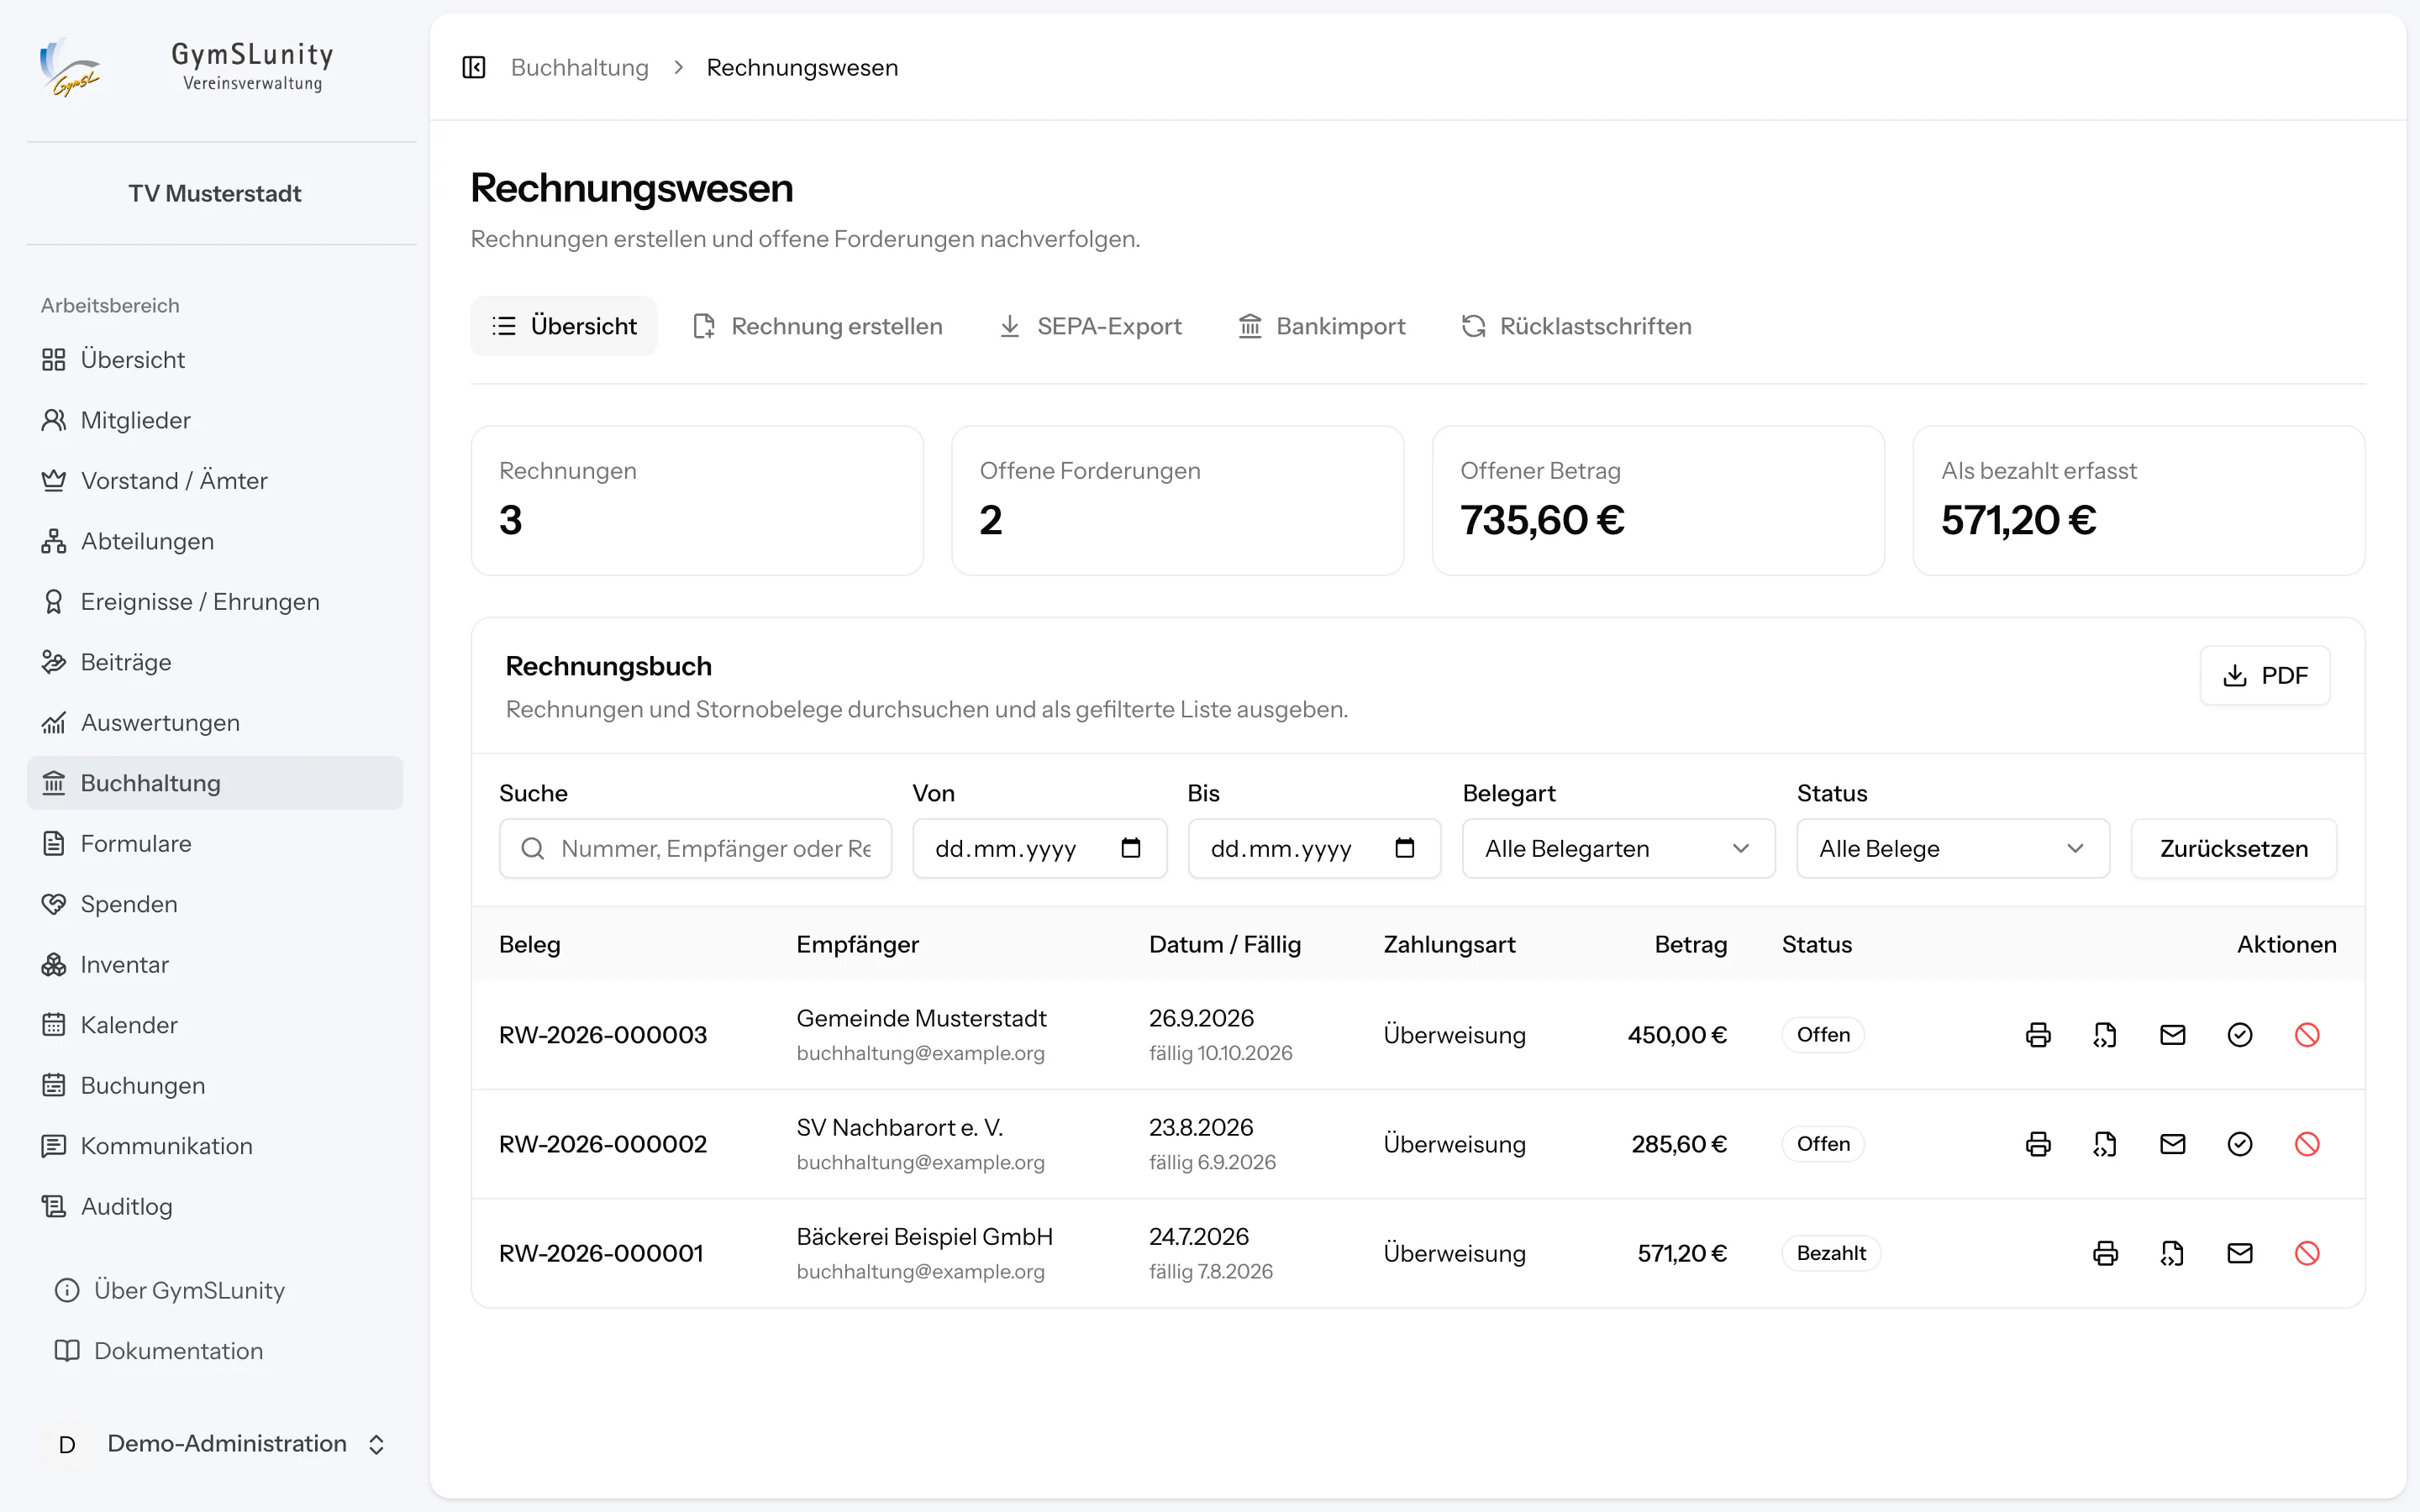
Task: Mark RW-2026-000002 as paid
Action: (2240, 1143)
